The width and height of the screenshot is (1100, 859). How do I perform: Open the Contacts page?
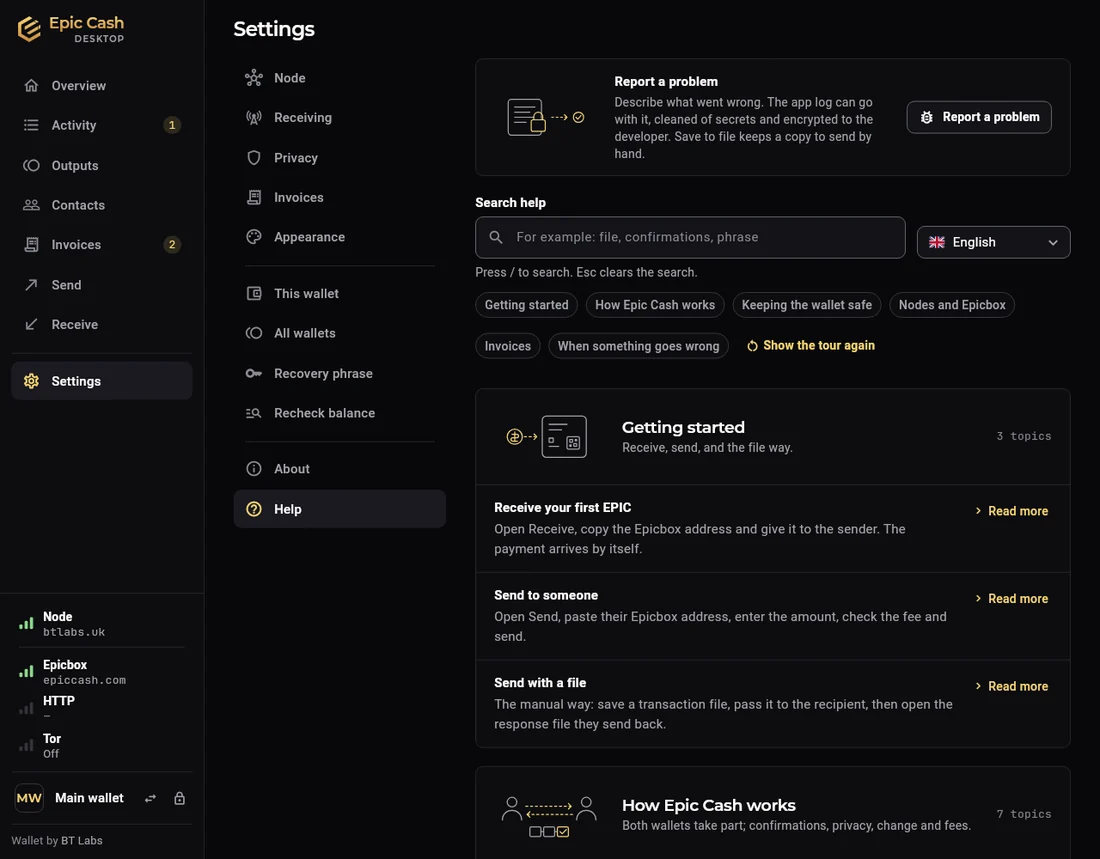point(102,205)
